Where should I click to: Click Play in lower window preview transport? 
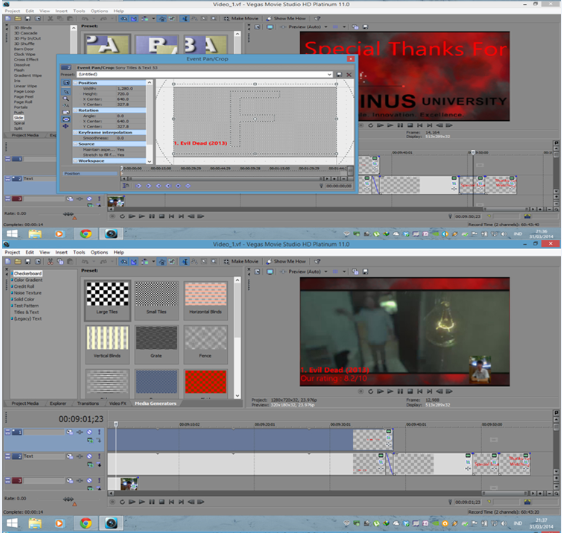(390, 391)
